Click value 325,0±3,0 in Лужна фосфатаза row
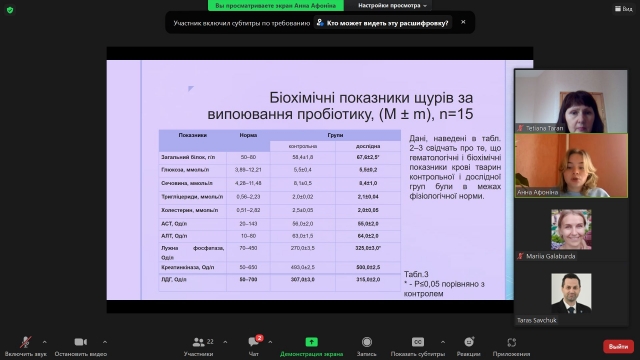640x360 pixels. point(368,248)
